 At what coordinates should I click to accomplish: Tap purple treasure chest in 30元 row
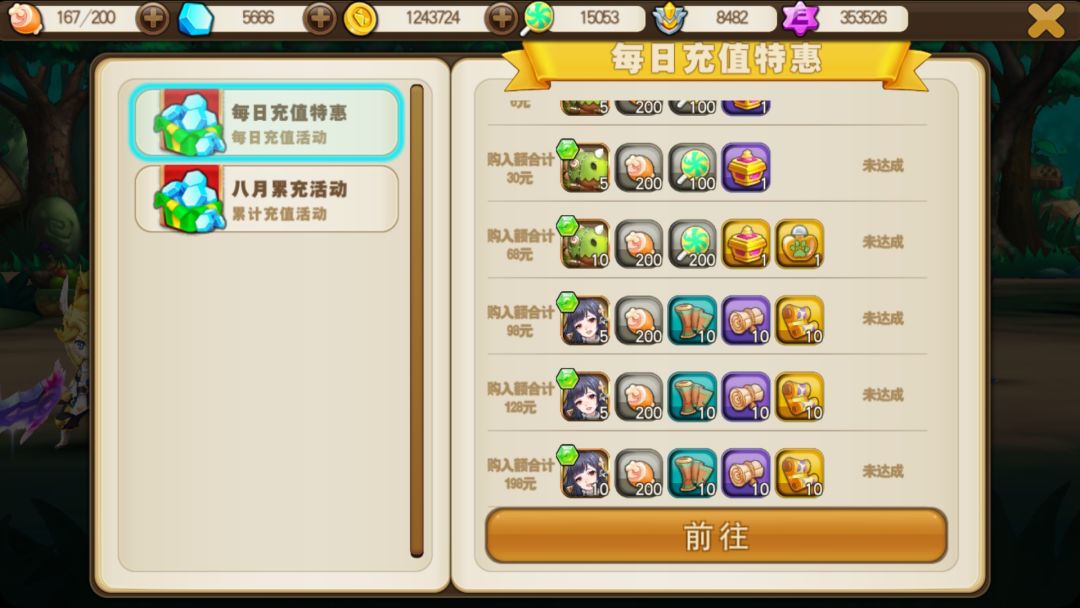point(746,167)
